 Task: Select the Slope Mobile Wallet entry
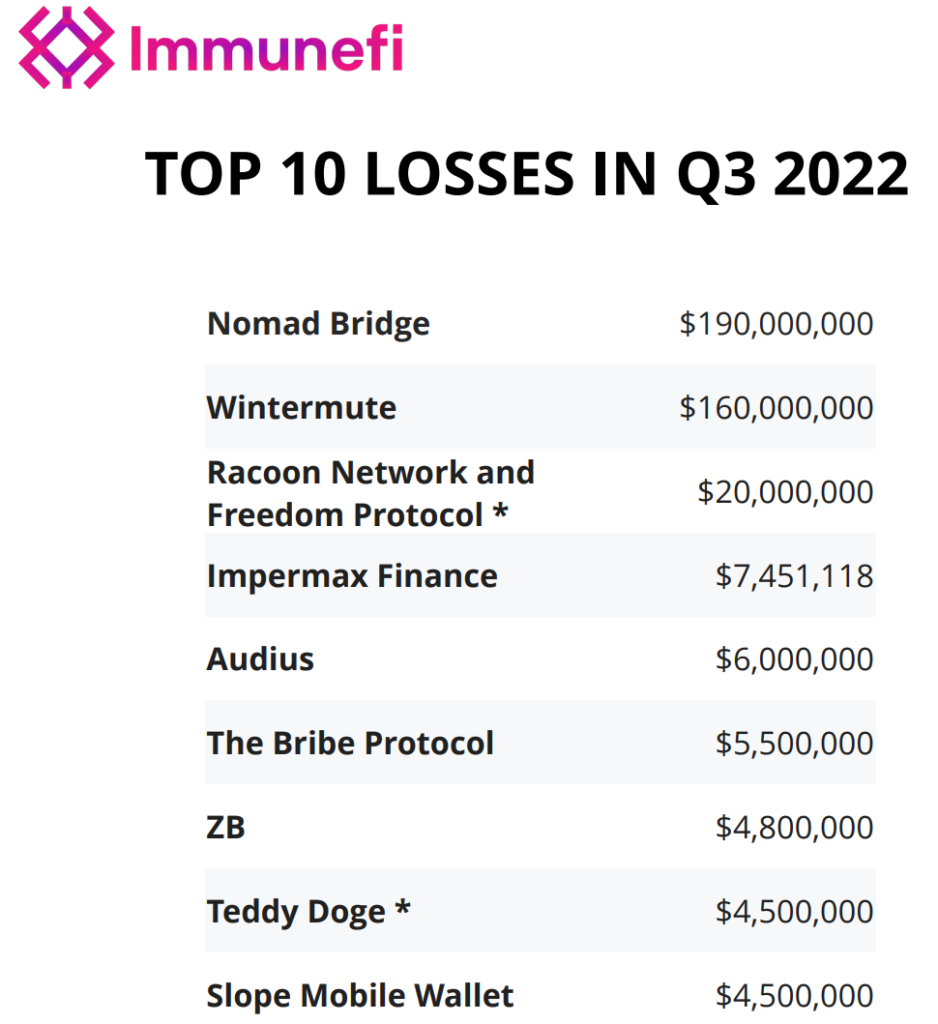(x=360, y=996)
